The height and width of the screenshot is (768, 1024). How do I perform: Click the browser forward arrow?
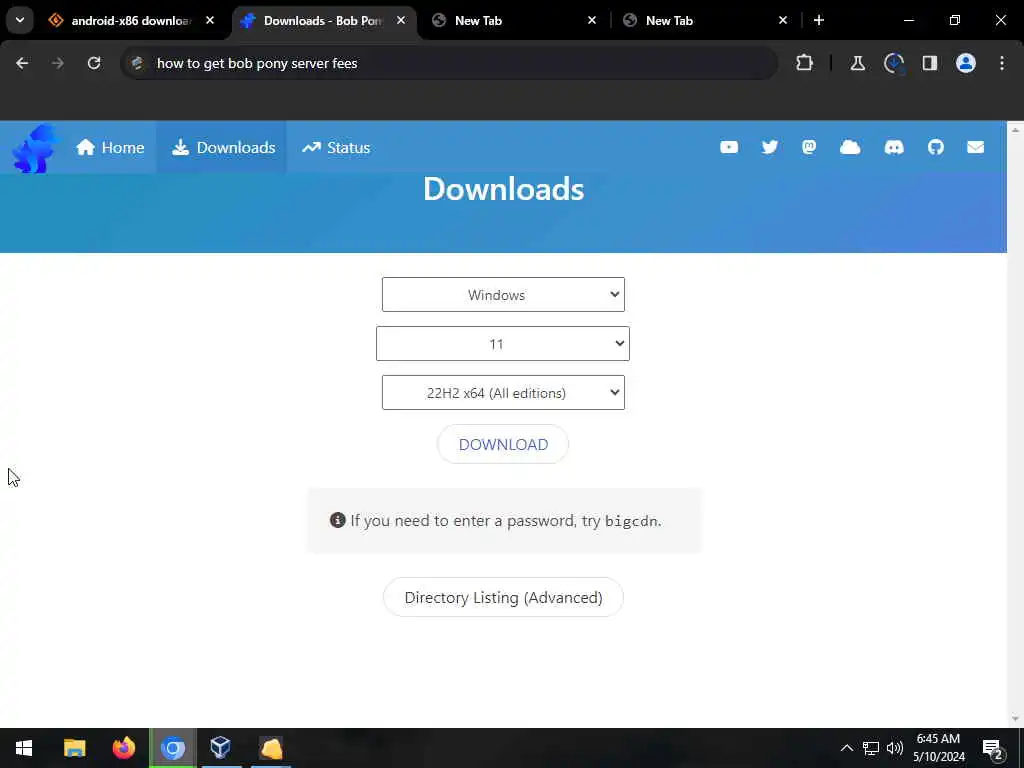click(57, 63)
